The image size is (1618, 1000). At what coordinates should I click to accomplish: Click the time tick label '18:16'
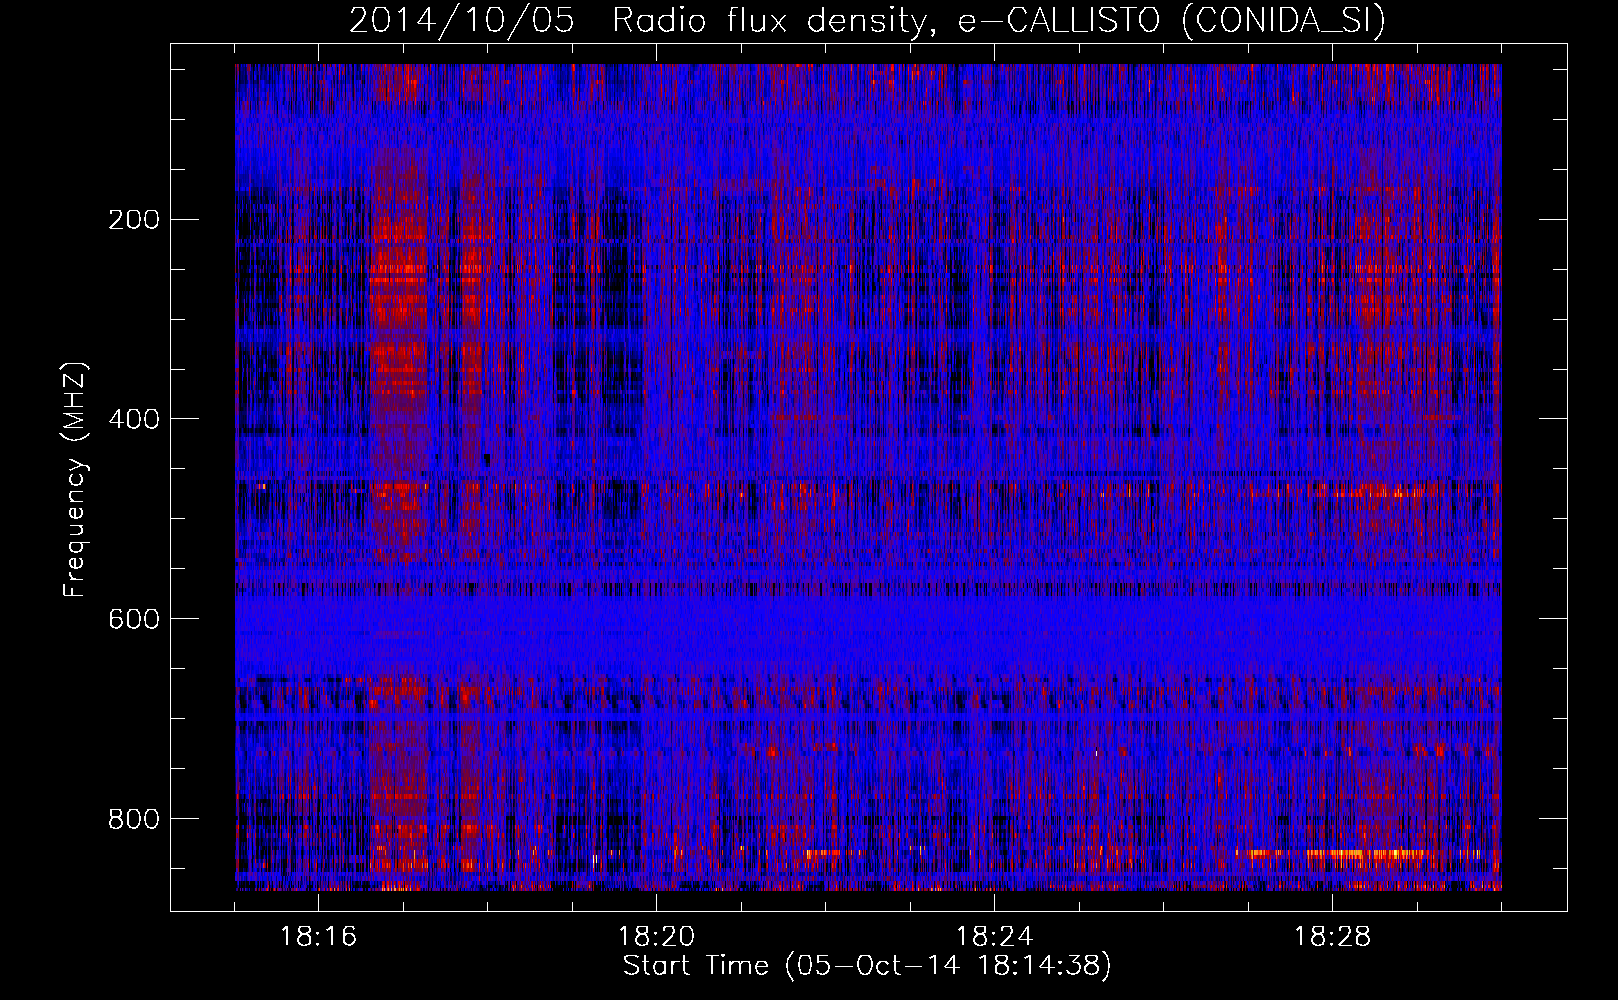click(318, 937)
